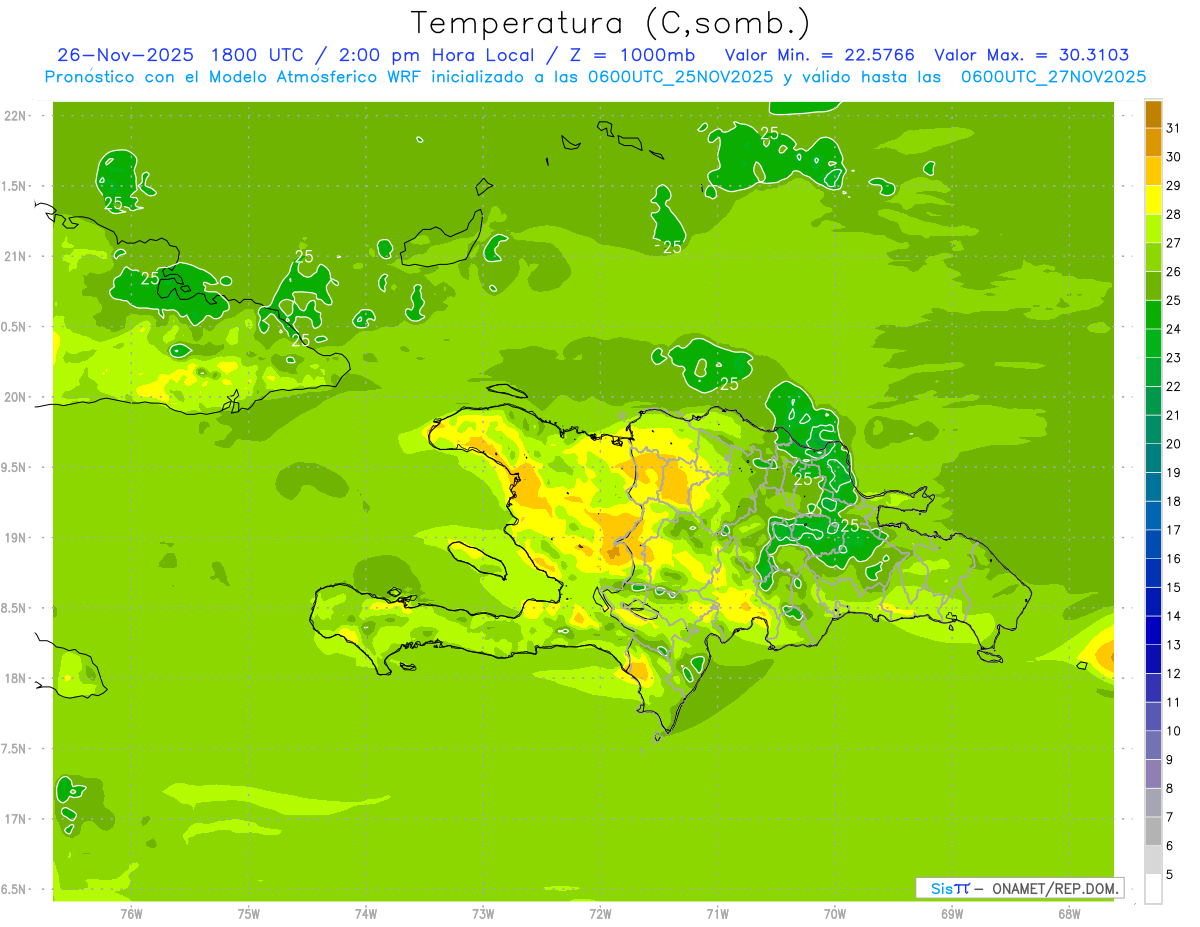
Task: Click the color scale value 29
Action: click(1174, 185)
